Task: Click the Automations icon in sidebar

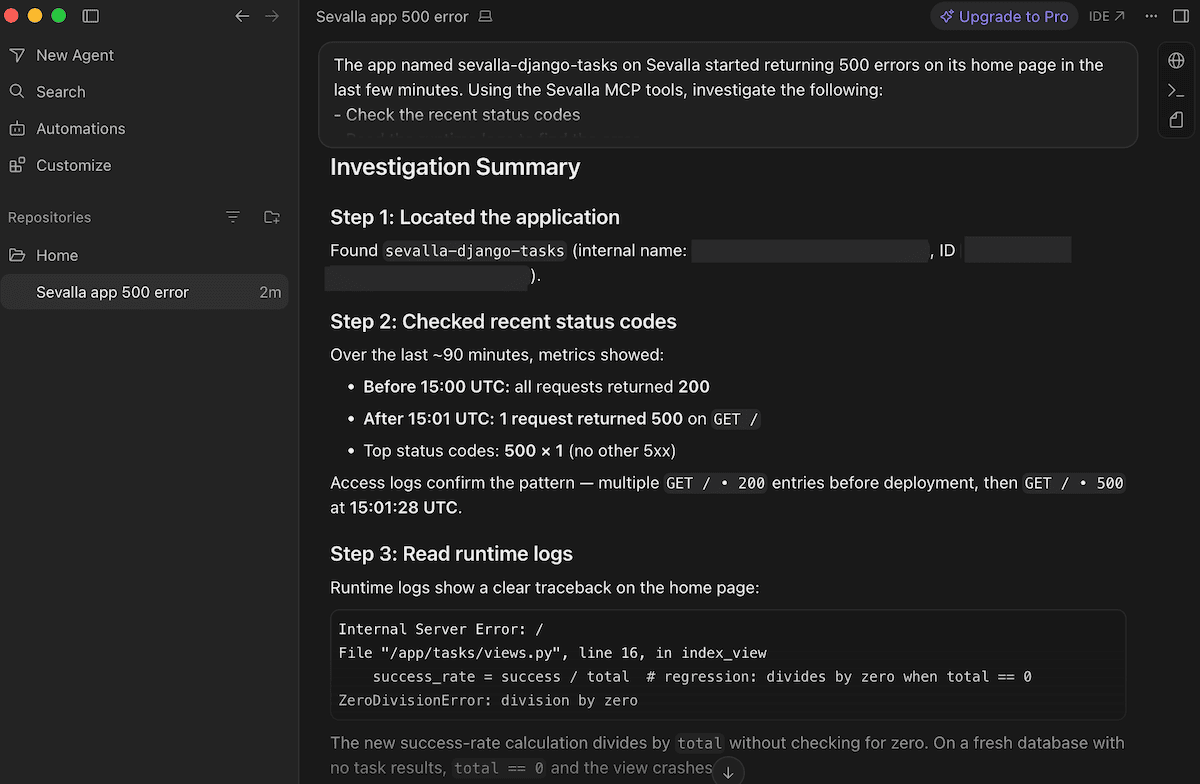Action: 17,128
